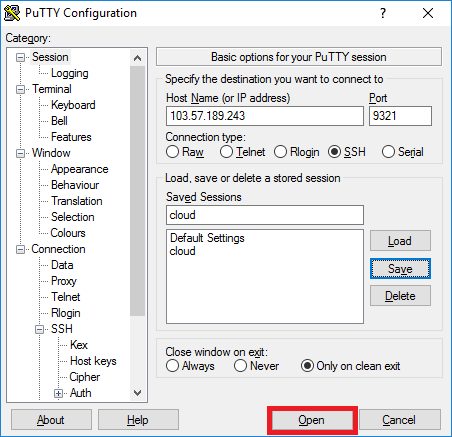Open the Proxy settings category
The width and height of the screenshot is (452, 437).
tap(64, 281)
